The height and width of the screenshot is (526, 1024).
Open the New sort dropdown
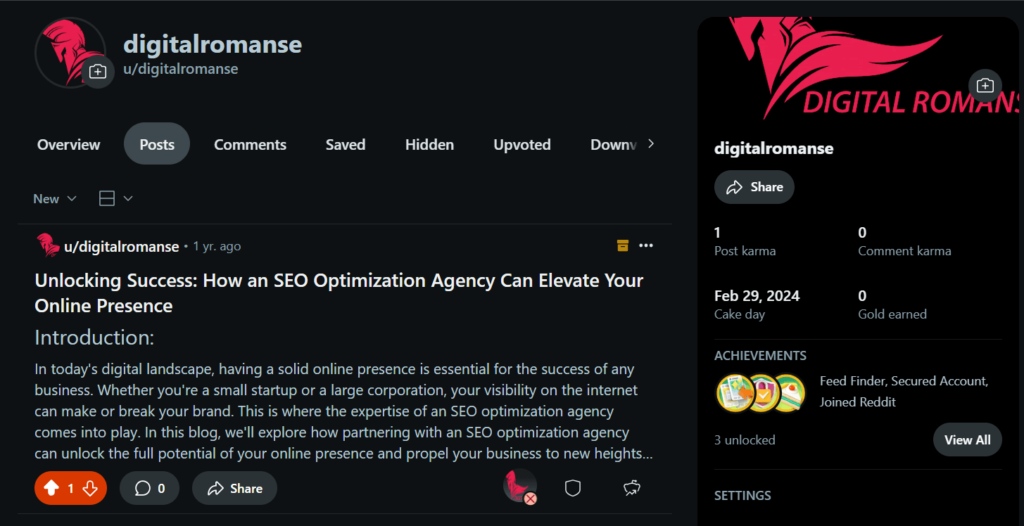pos(55,199)
